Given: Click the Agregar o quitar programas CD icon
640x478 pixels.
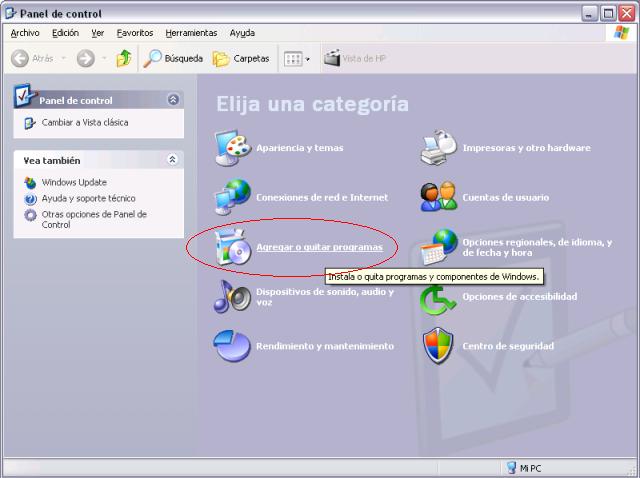Looking at the screenshot, I should 233,247.
